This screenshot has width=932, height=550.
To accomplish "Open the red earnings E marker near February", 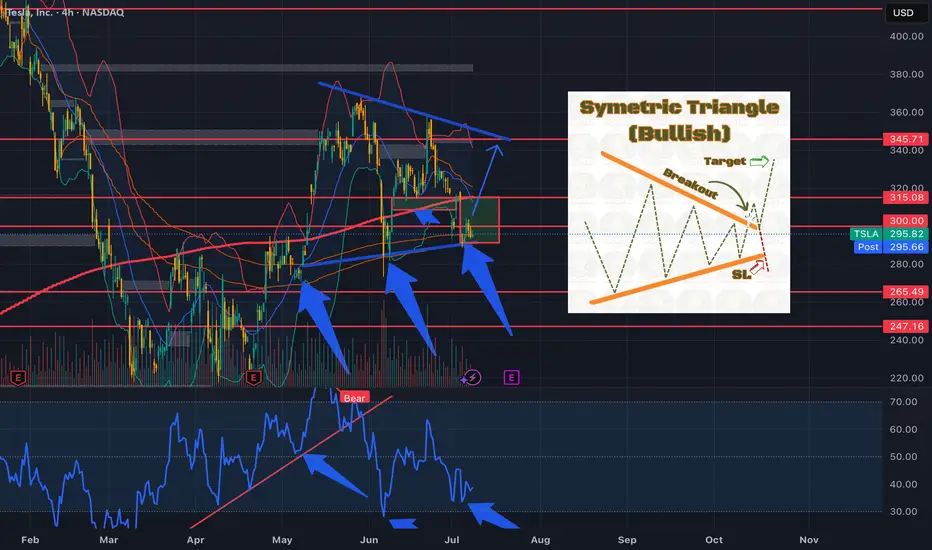I will pos(18,378).
